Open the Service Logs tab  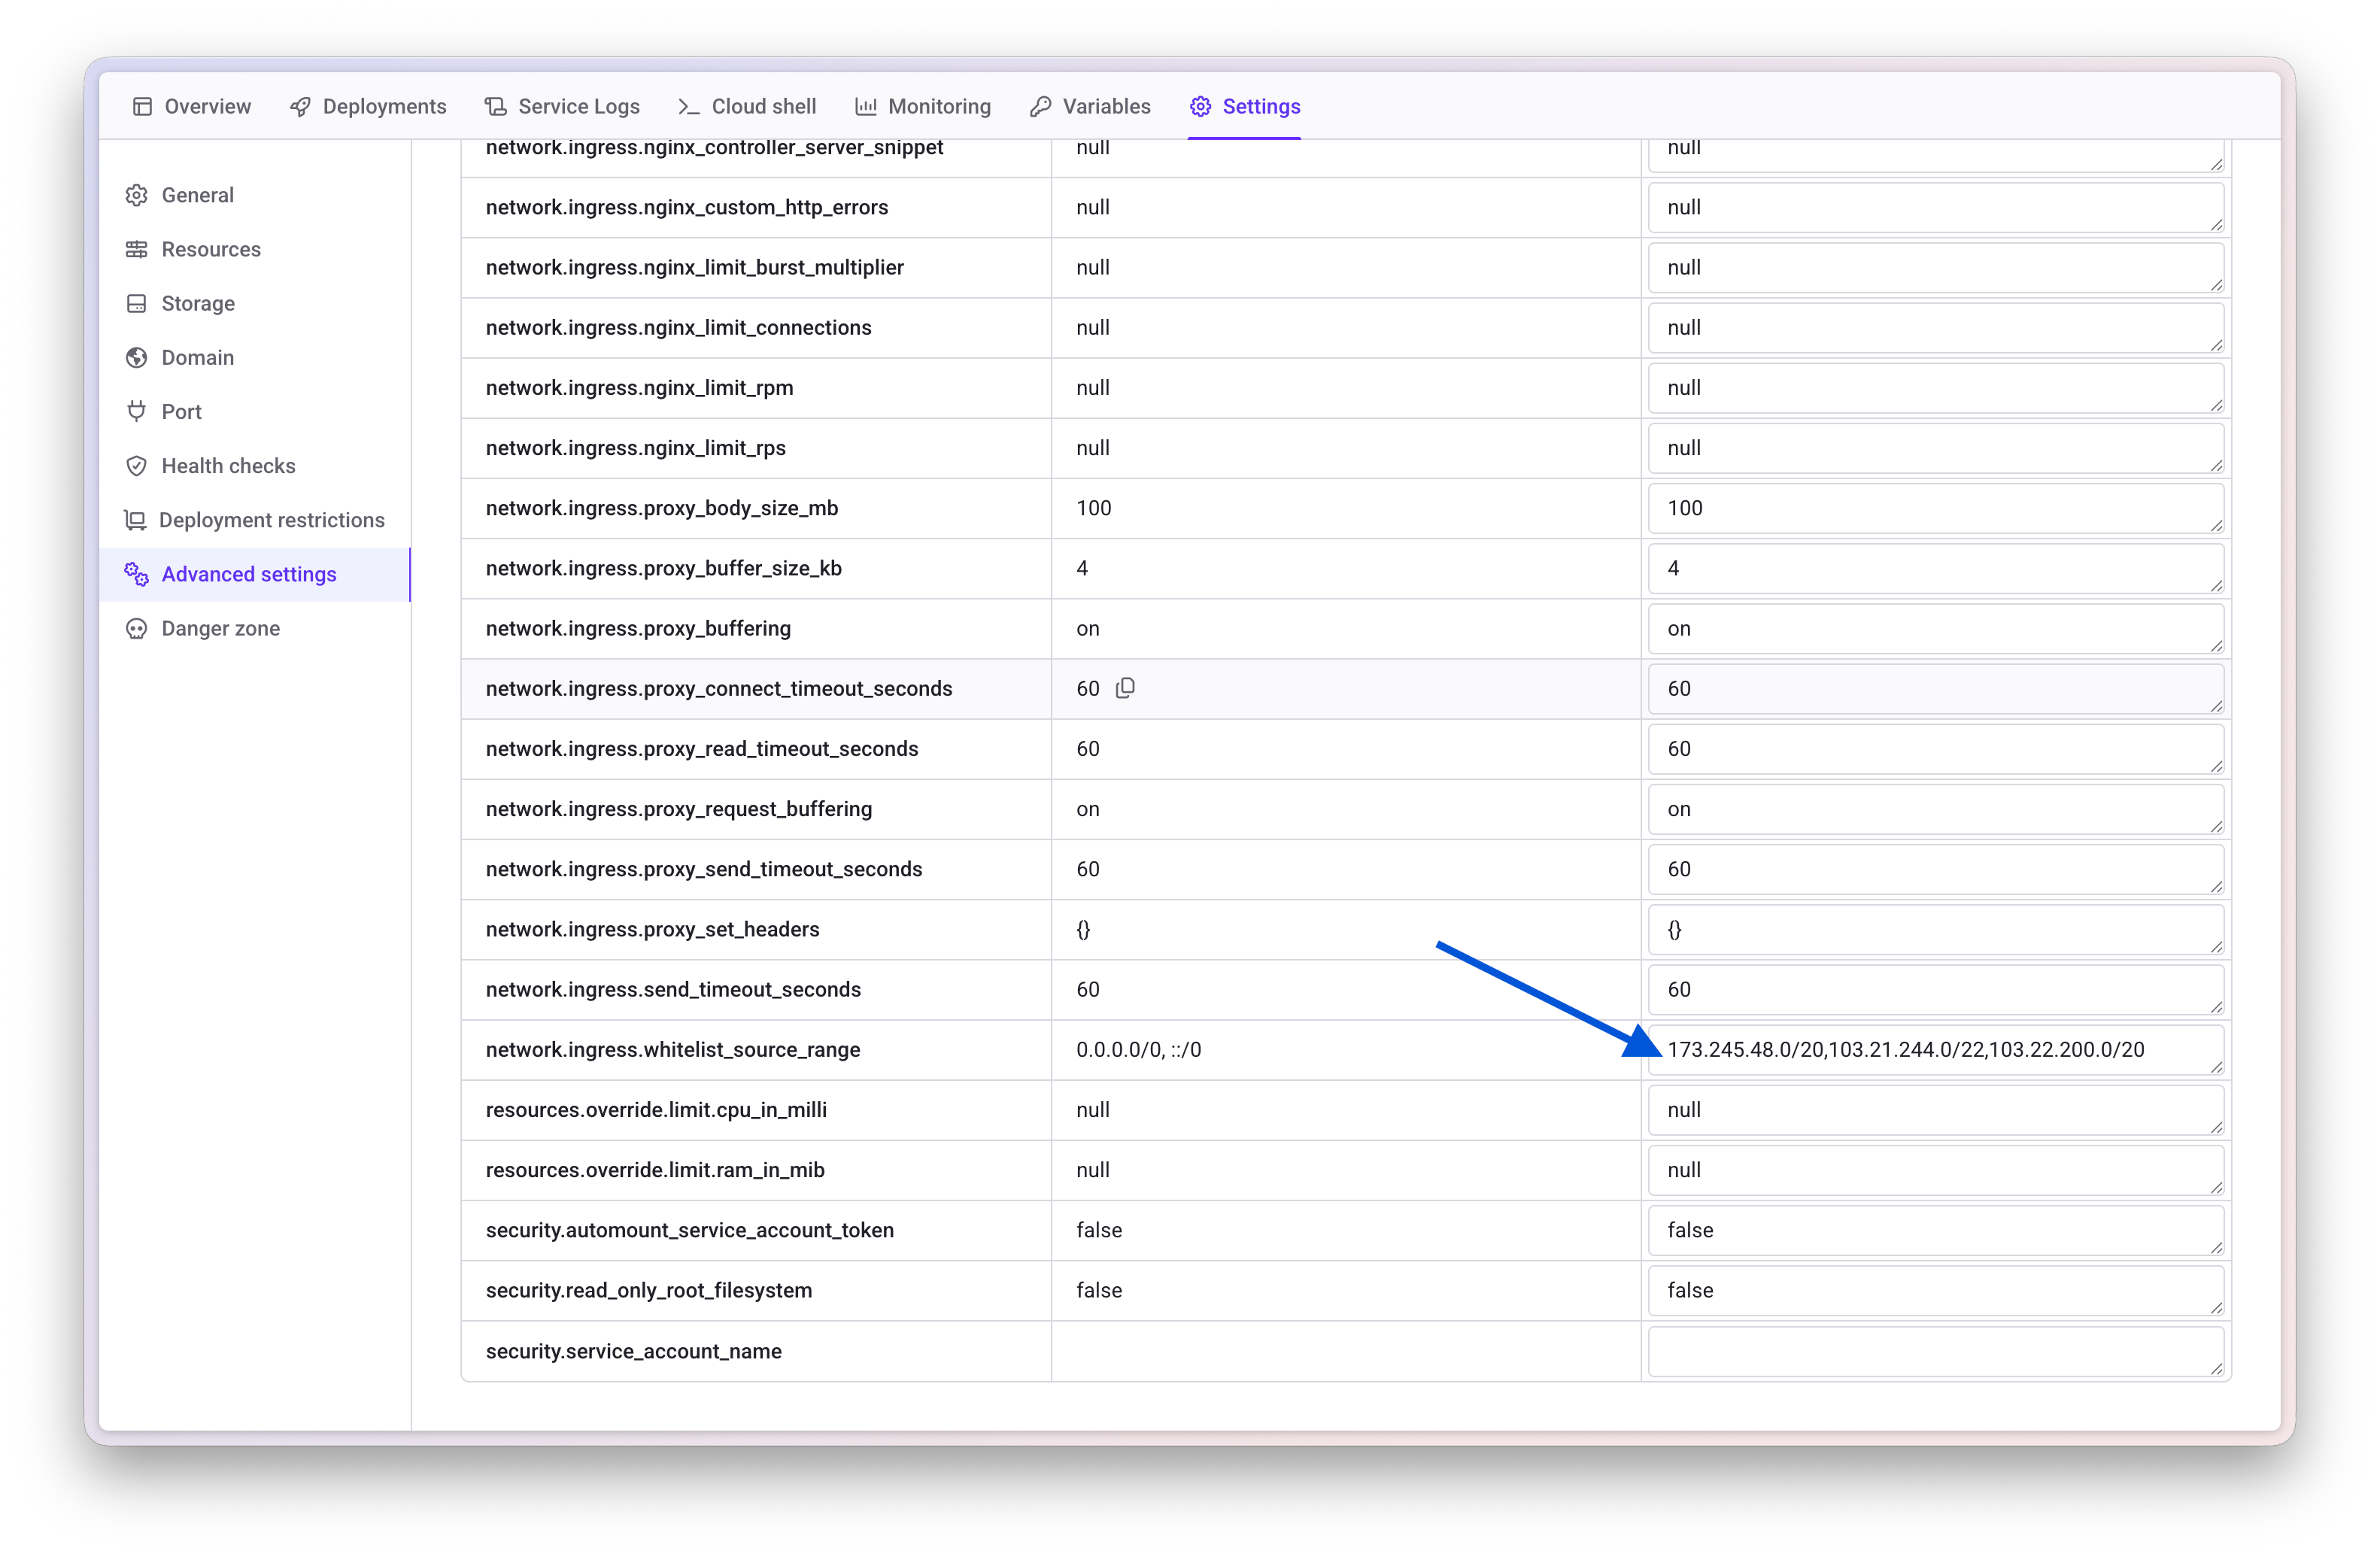point(562,106)
